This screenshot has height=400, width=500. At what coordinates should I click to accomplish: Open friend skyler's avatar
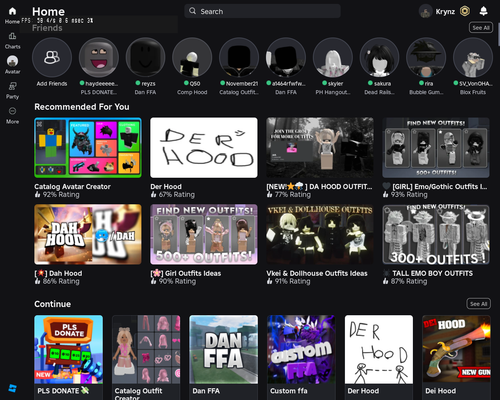pyautogui.click(x=333, y=57)
